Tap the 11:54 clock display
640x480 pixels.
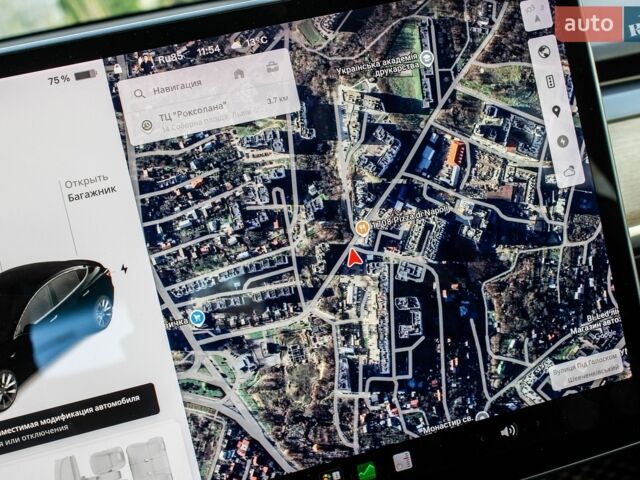coord(208,51)
